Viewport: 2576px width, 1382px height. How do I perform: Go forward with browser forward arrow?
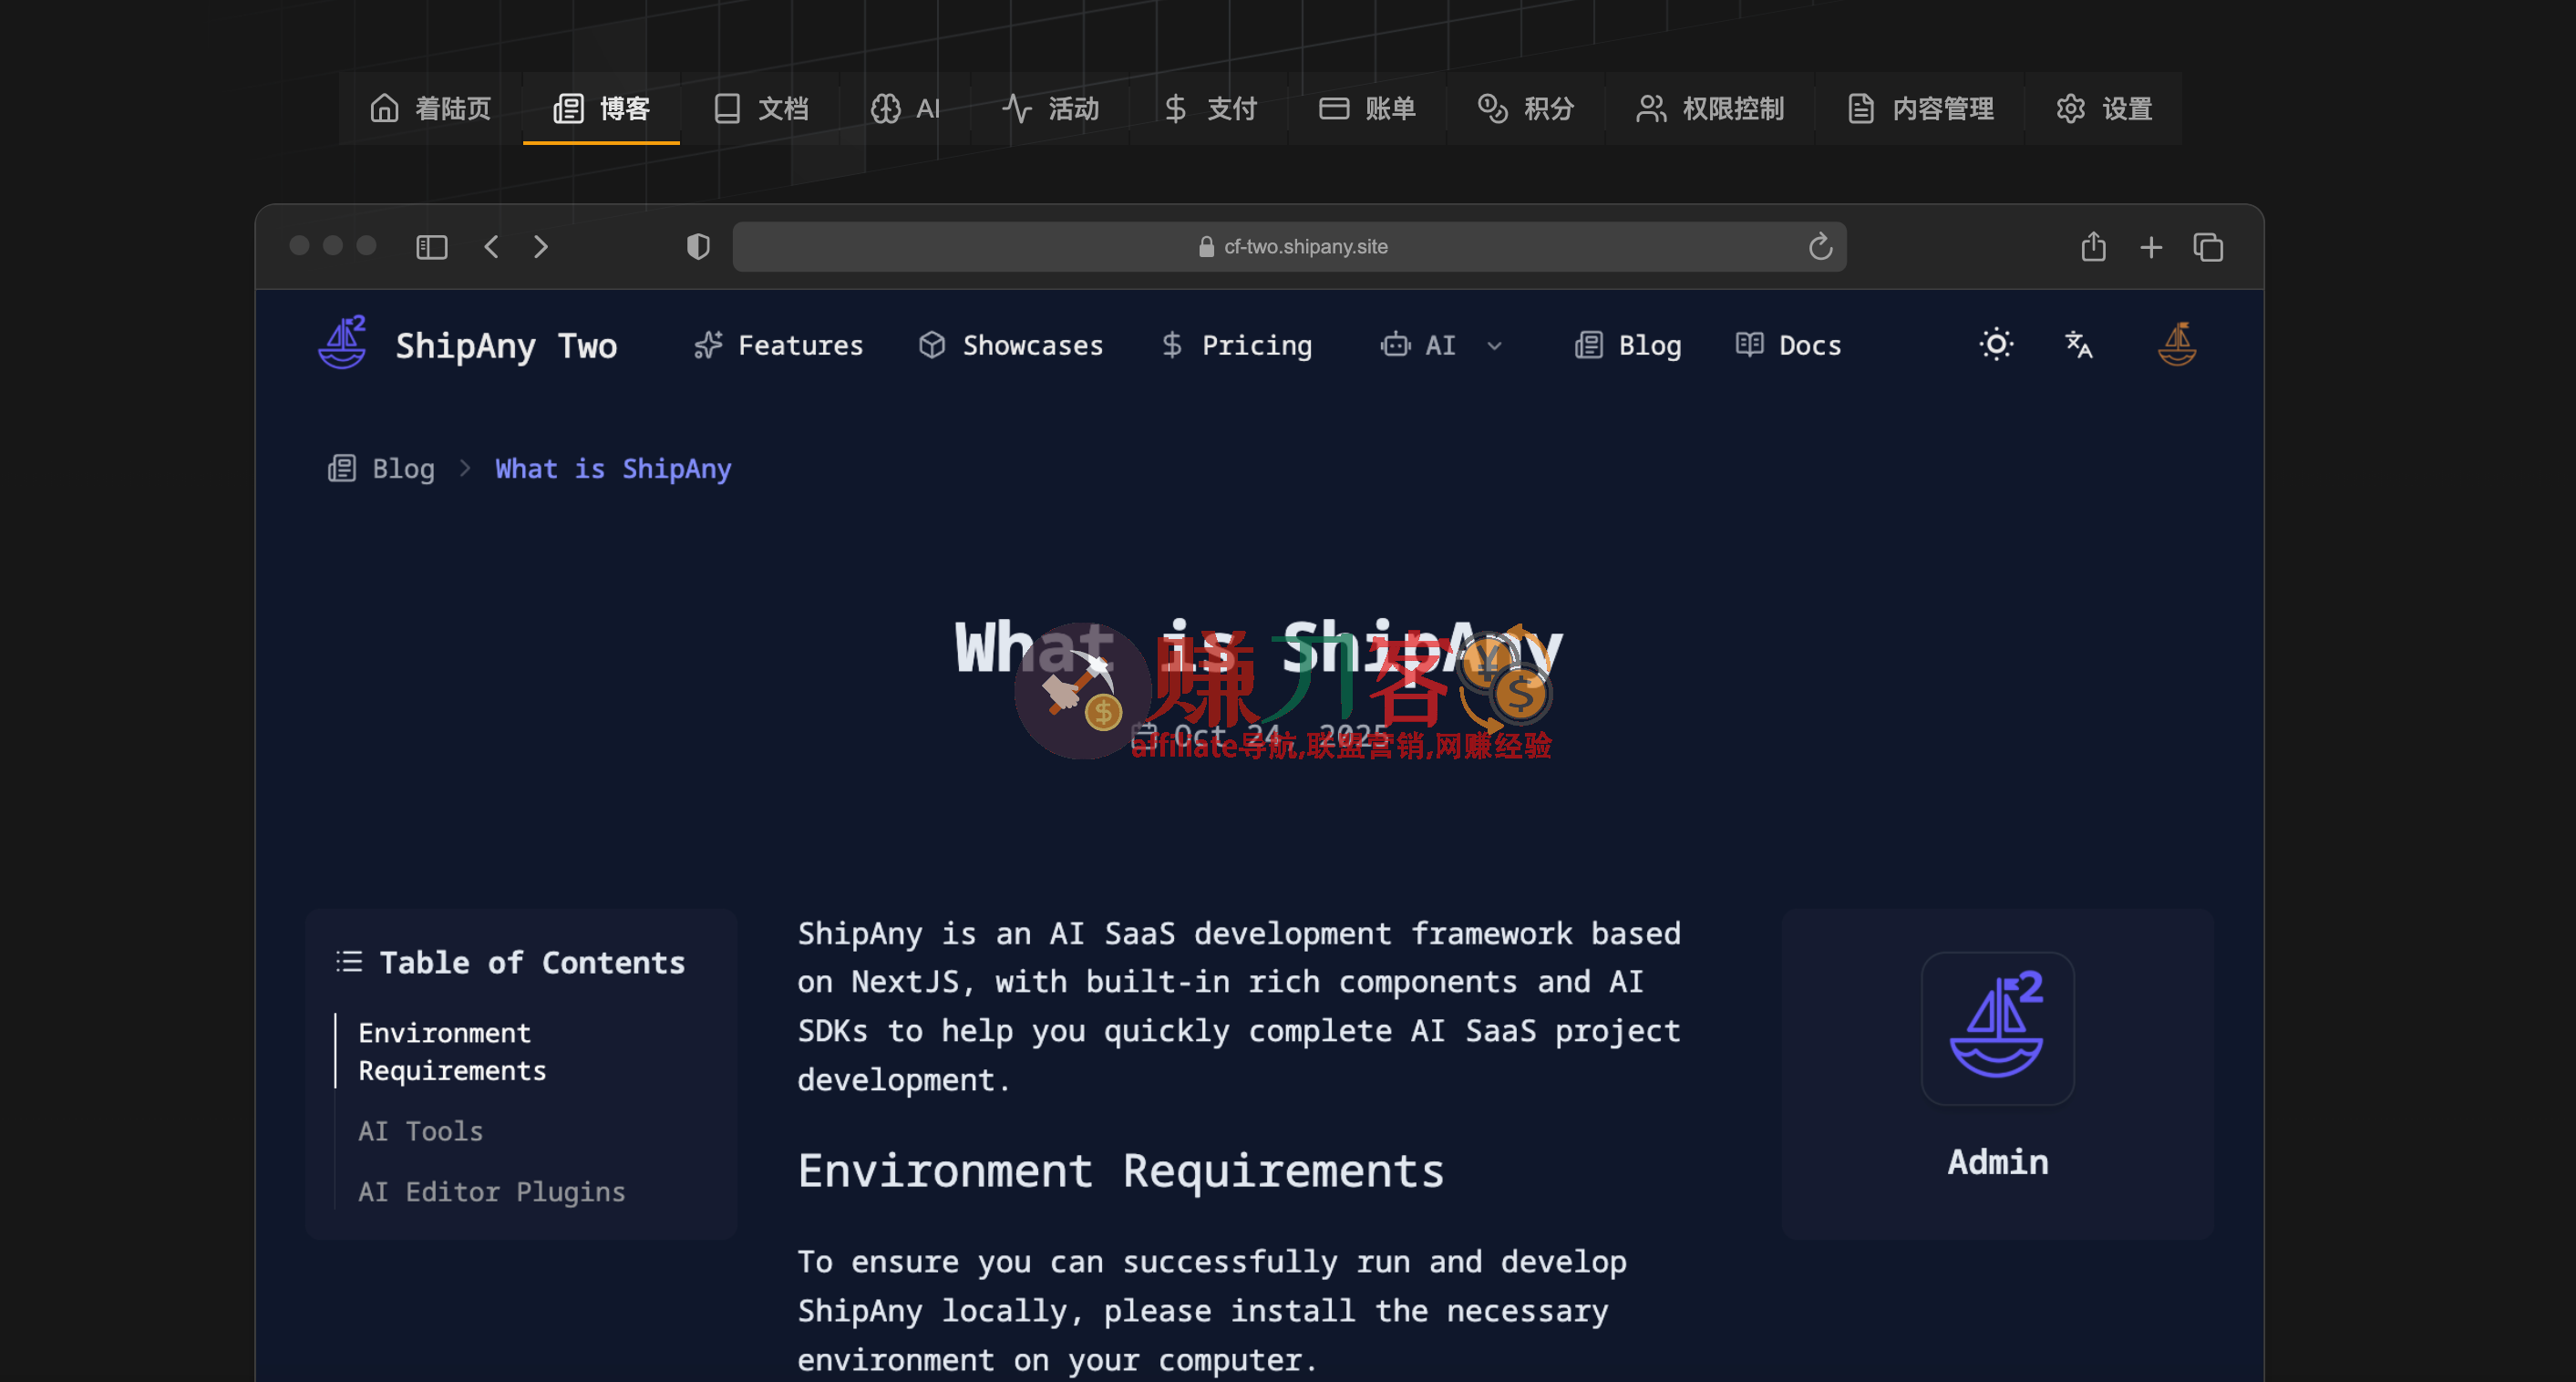click(x=541, y=247)
